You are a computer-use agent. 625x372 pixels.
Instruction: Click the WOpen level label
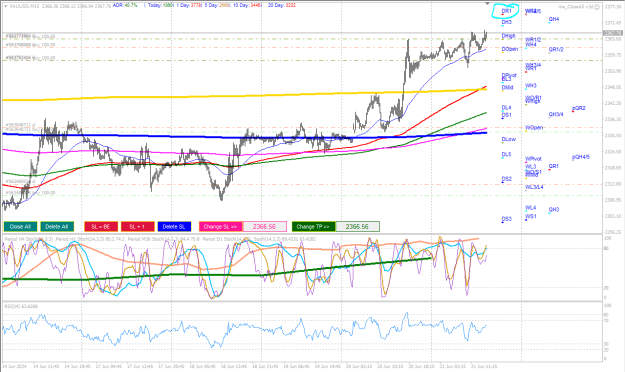[534, 128]
